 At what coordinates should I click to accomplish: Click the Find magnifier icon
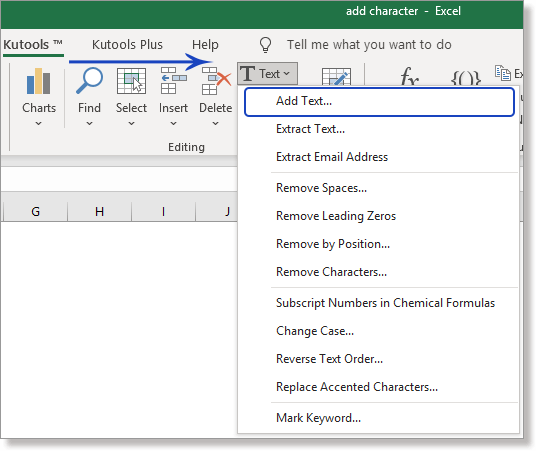(89, 81)
